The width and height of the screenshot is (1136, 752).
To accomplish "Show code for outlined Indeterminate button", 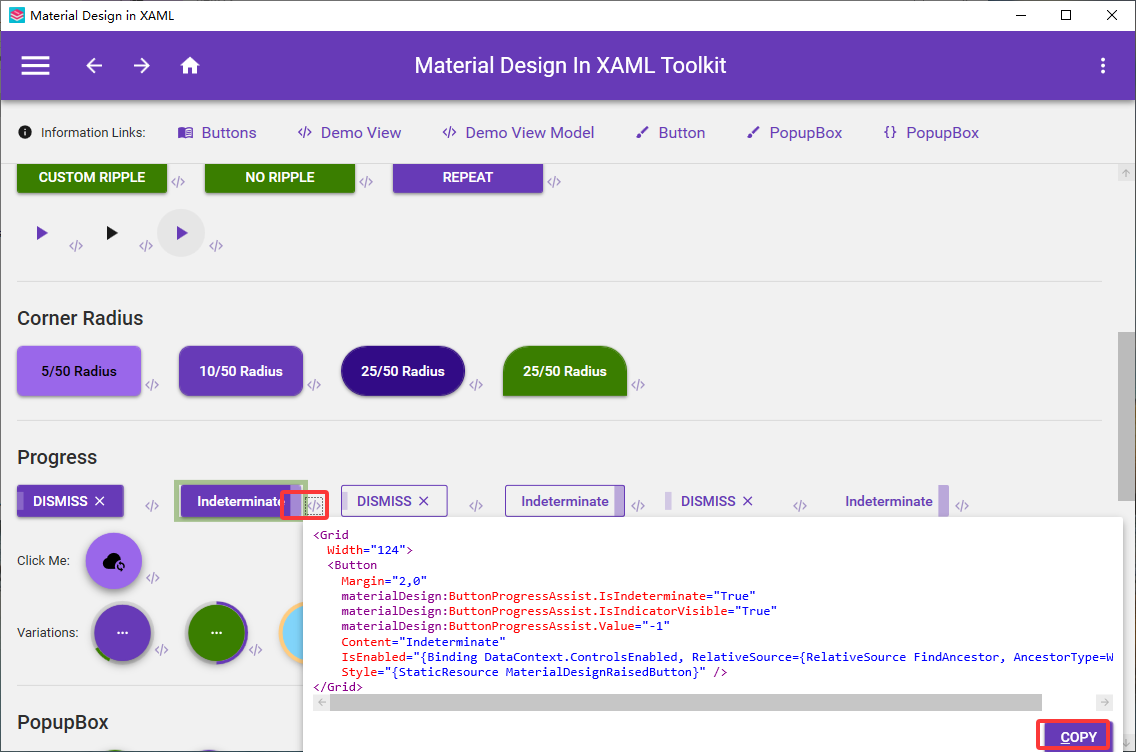I will click(638, 506).
